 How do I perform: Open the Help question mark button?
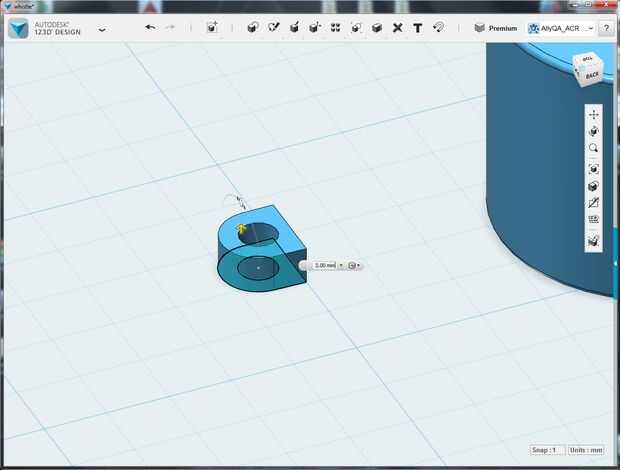click(606, 28)
